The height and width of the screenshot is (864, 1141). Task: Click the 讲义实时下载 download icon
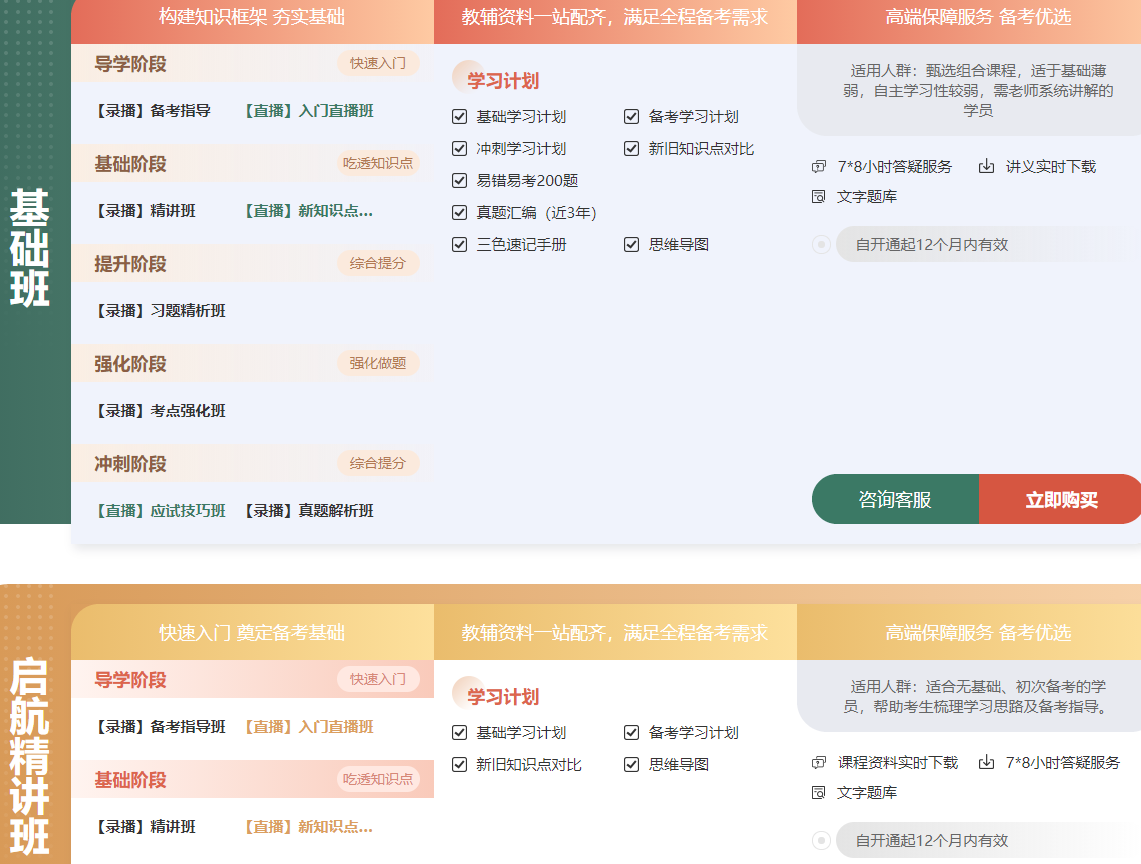[x=986, y=167]
